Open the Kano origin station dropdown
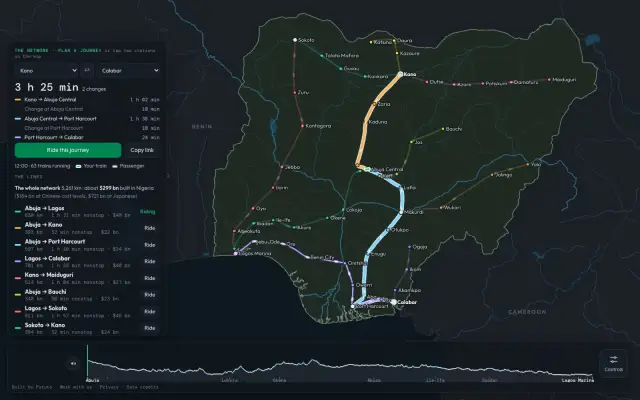The image size is (640, 400). tap(46, 70)
